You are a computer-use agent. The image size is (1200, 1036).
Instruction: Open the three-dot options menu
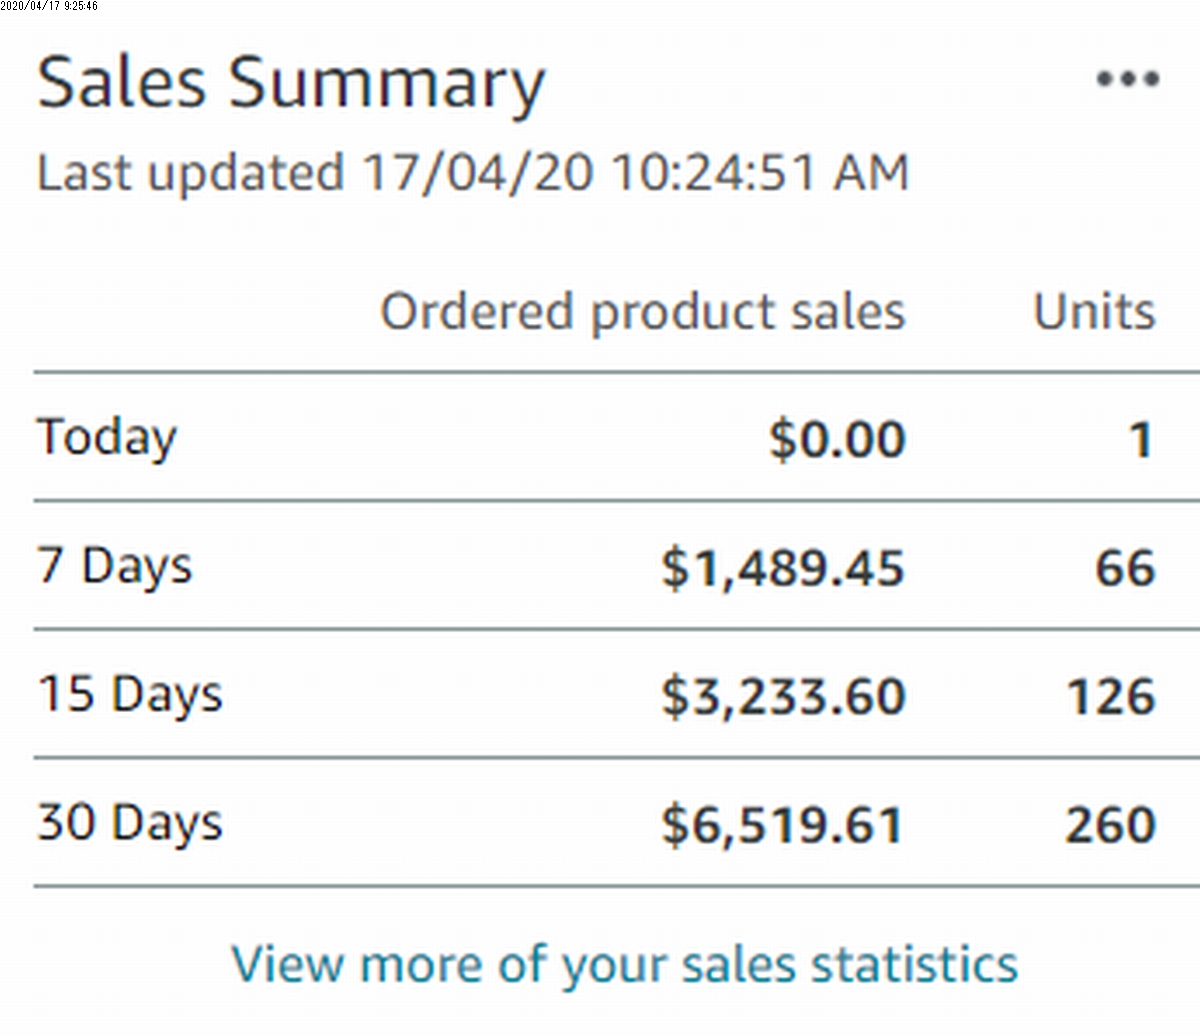[x=1127, y=79]
